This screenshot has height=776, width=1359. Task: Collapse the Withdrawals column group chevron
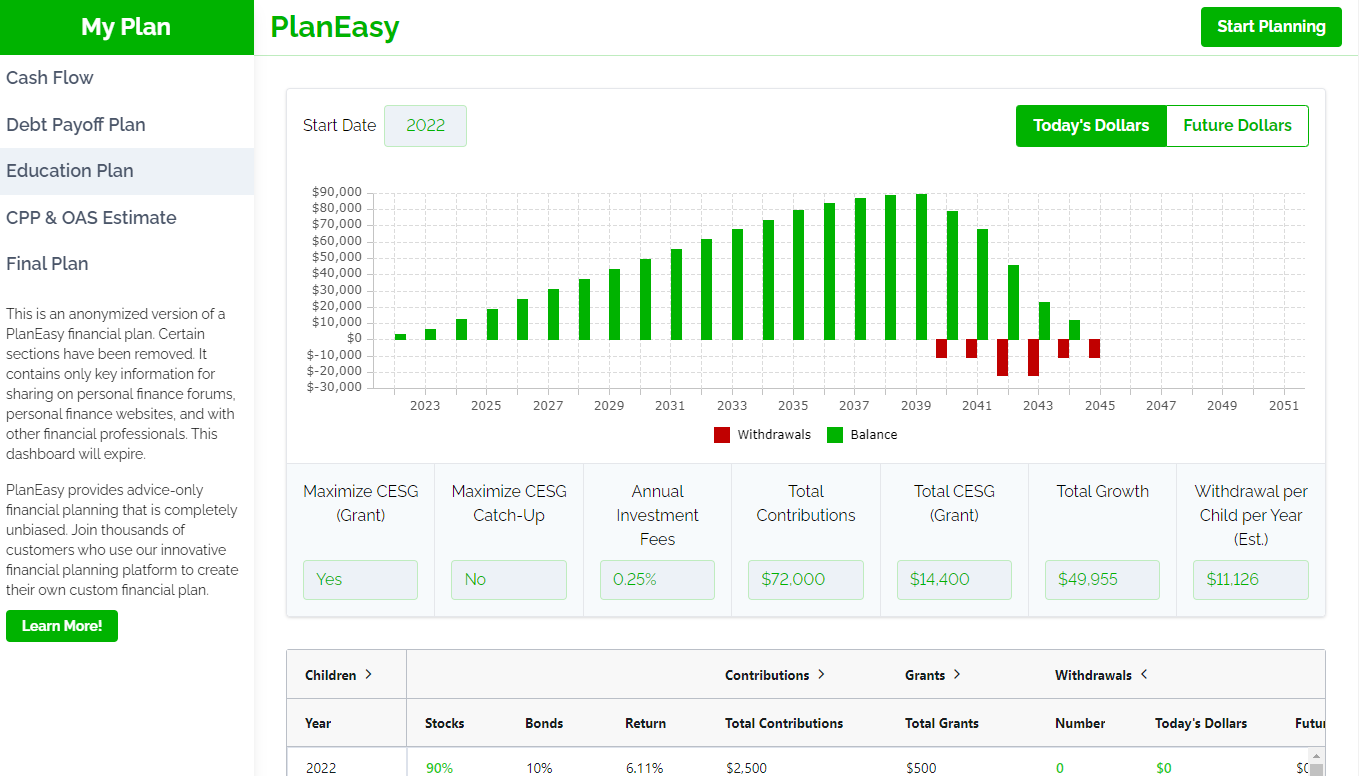[1144, 675]
